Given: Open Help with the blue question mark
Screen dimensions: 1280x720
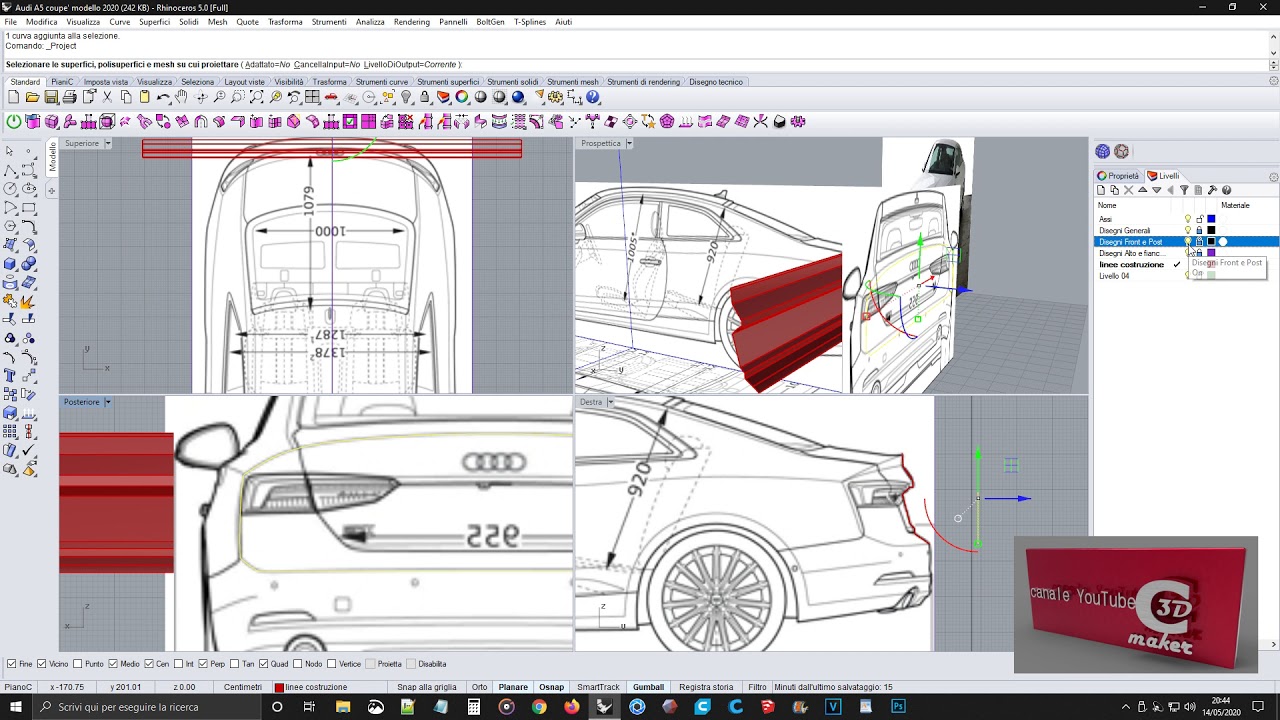Looking at the screenshot, I should 593,97.
